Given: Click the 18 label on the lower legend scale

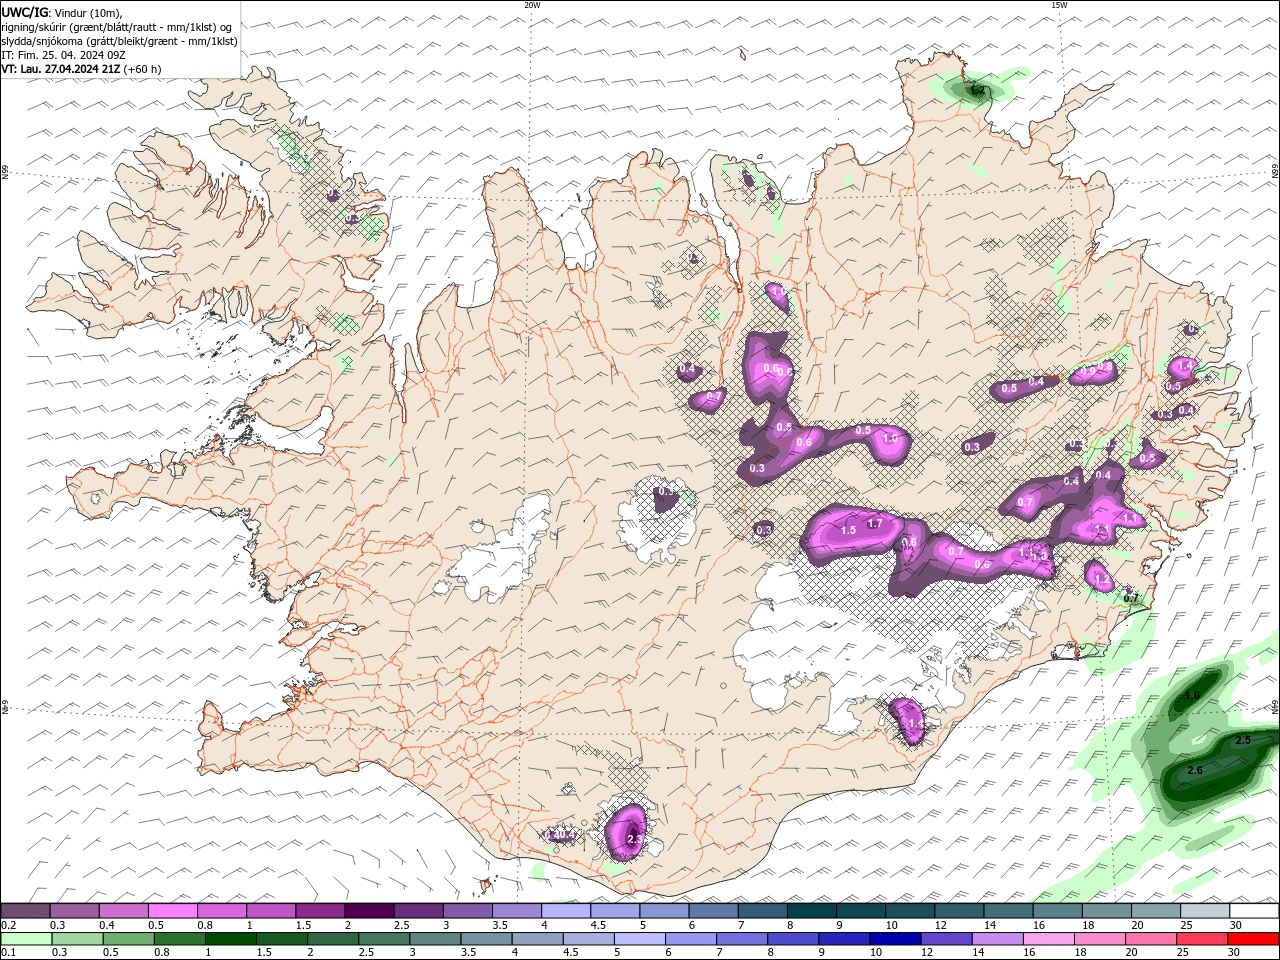Looking at the screenshot, I should coord(1080,952).
